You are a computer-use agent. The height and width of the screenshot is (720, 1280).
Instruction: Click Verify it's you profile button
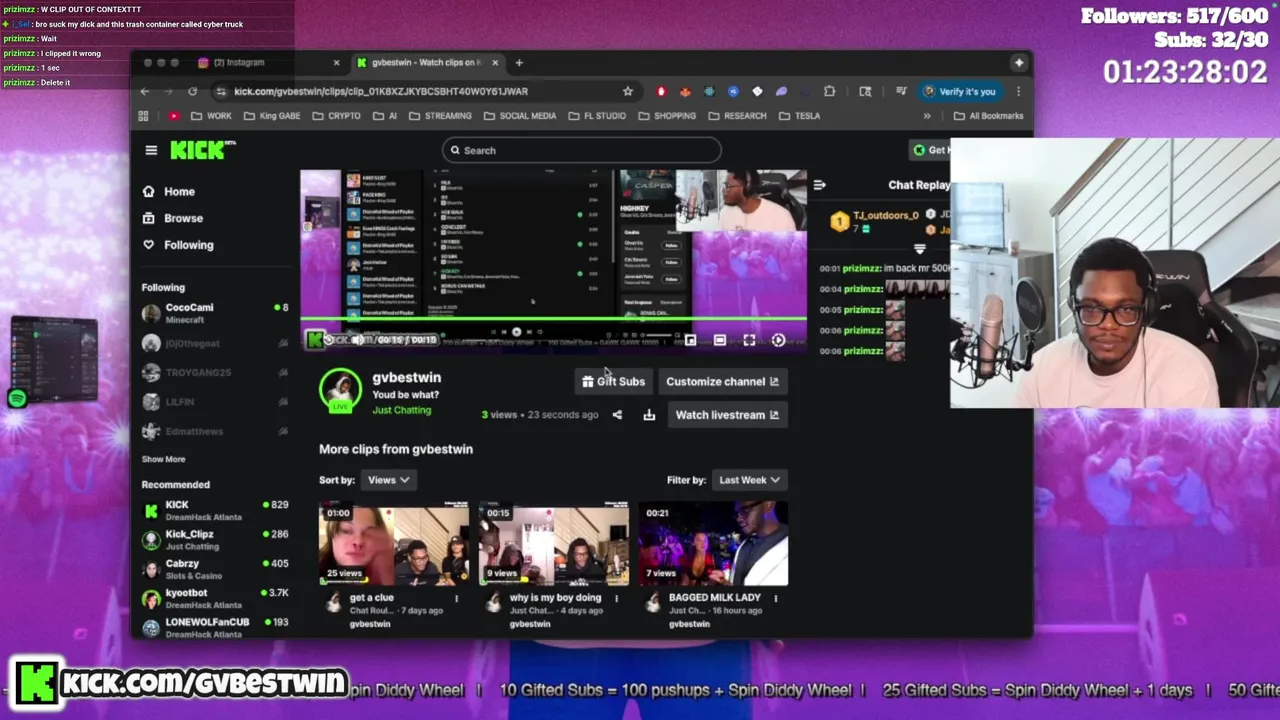point(959,91)
